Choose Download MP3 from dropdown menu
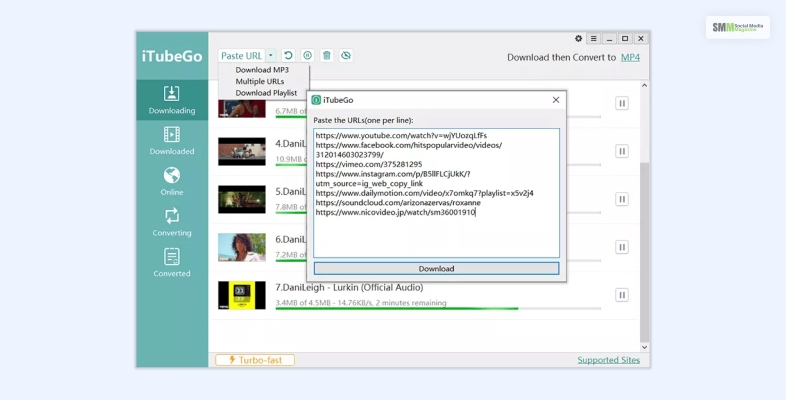This screenshot has width=786, height=400. [x=262, y=70]
